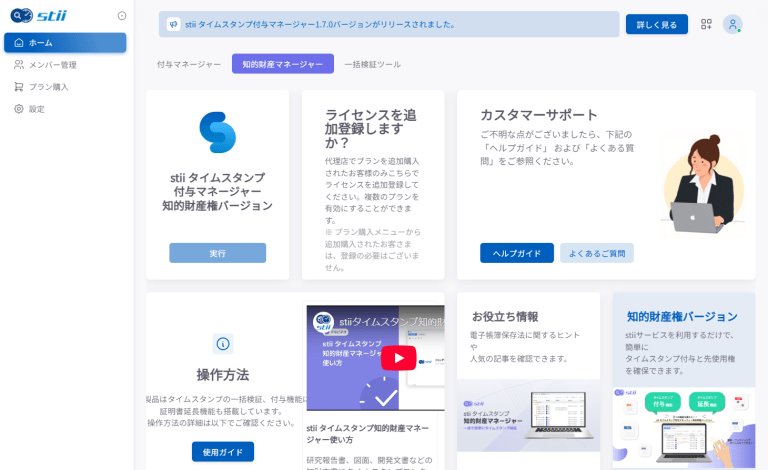Click the 操作方法 heading
768x470 pixels.
pos(223,375)
